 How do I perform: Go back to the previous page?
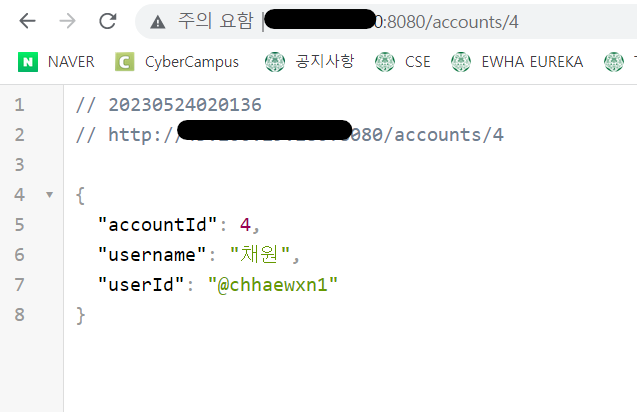pyautogui.click(x=27, y=21)
